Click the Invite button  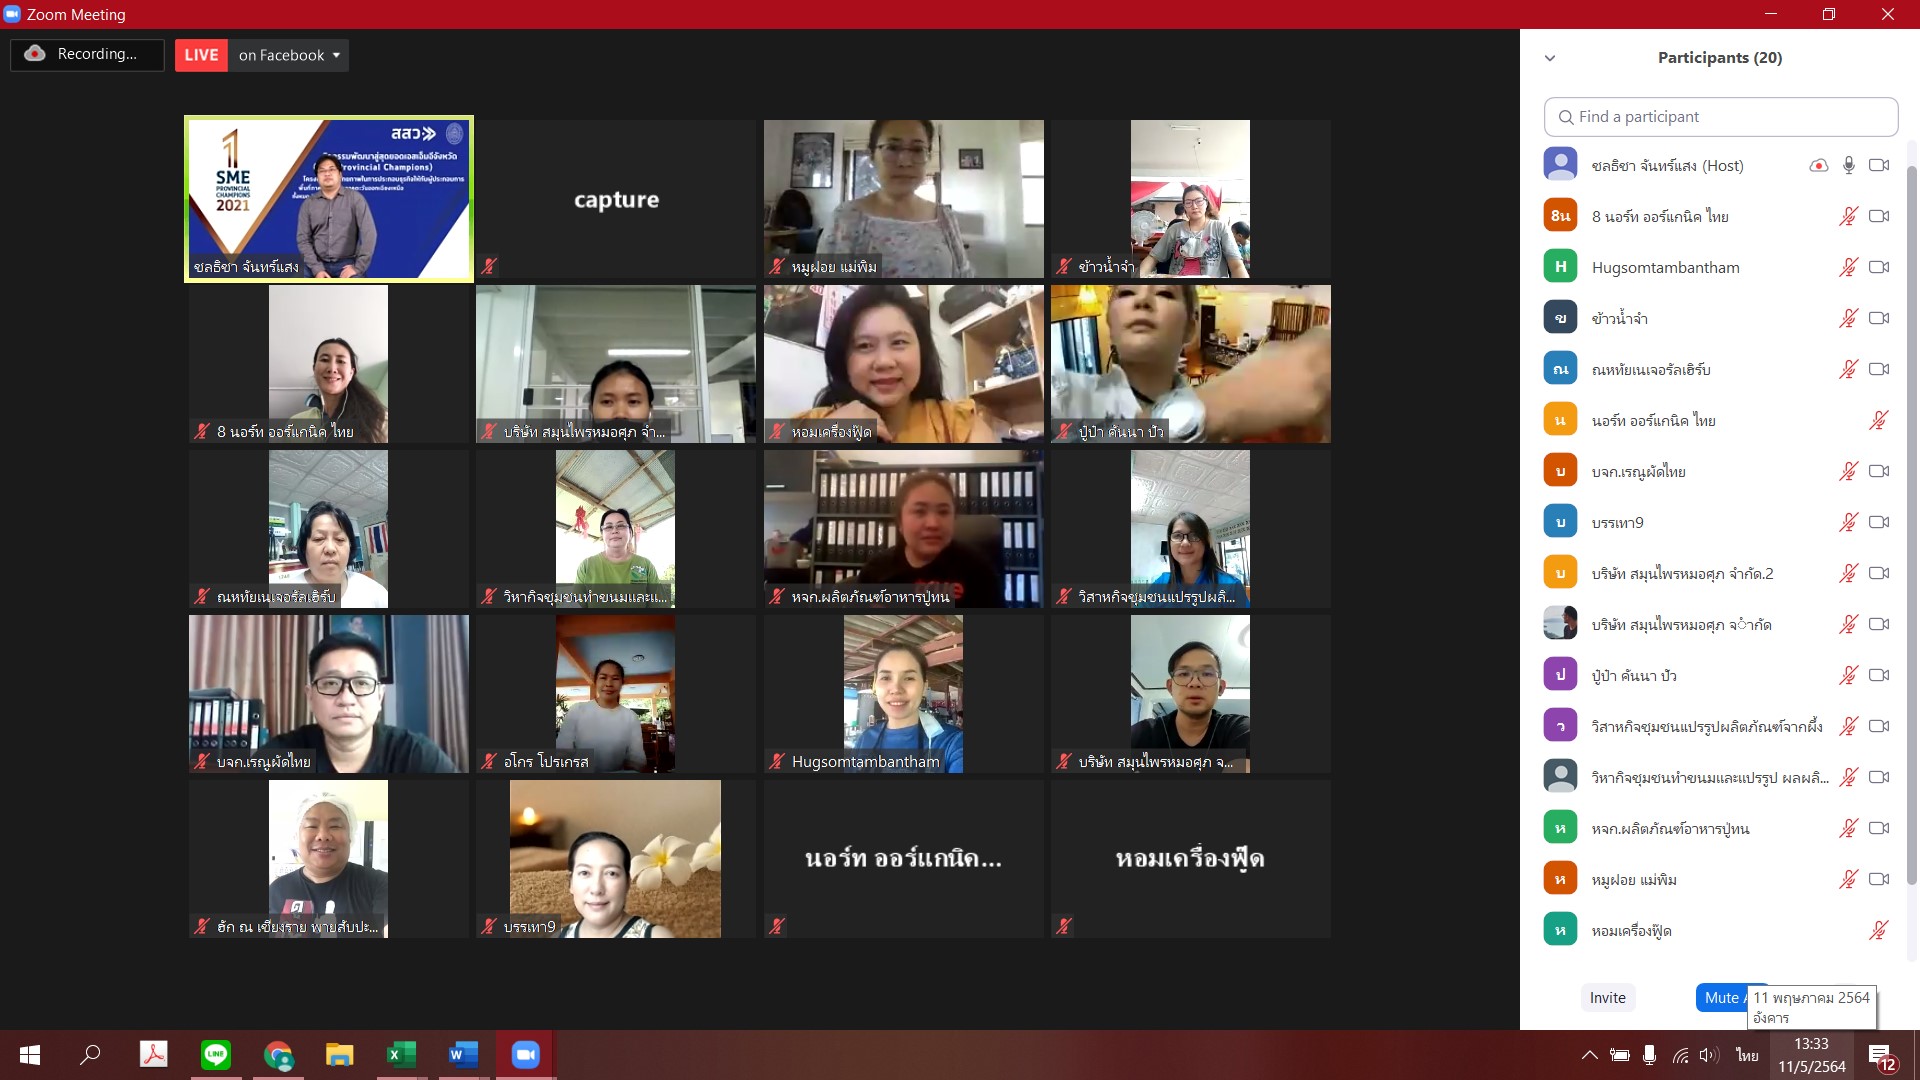point(1607,997)
